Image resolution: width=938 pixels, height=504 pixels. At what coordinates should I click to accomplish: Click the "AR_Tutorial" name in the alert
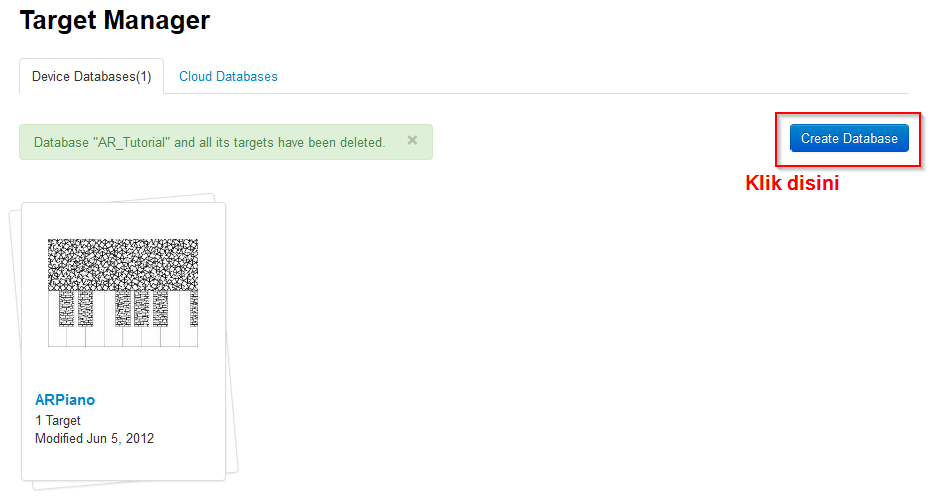tap(132, 143)
